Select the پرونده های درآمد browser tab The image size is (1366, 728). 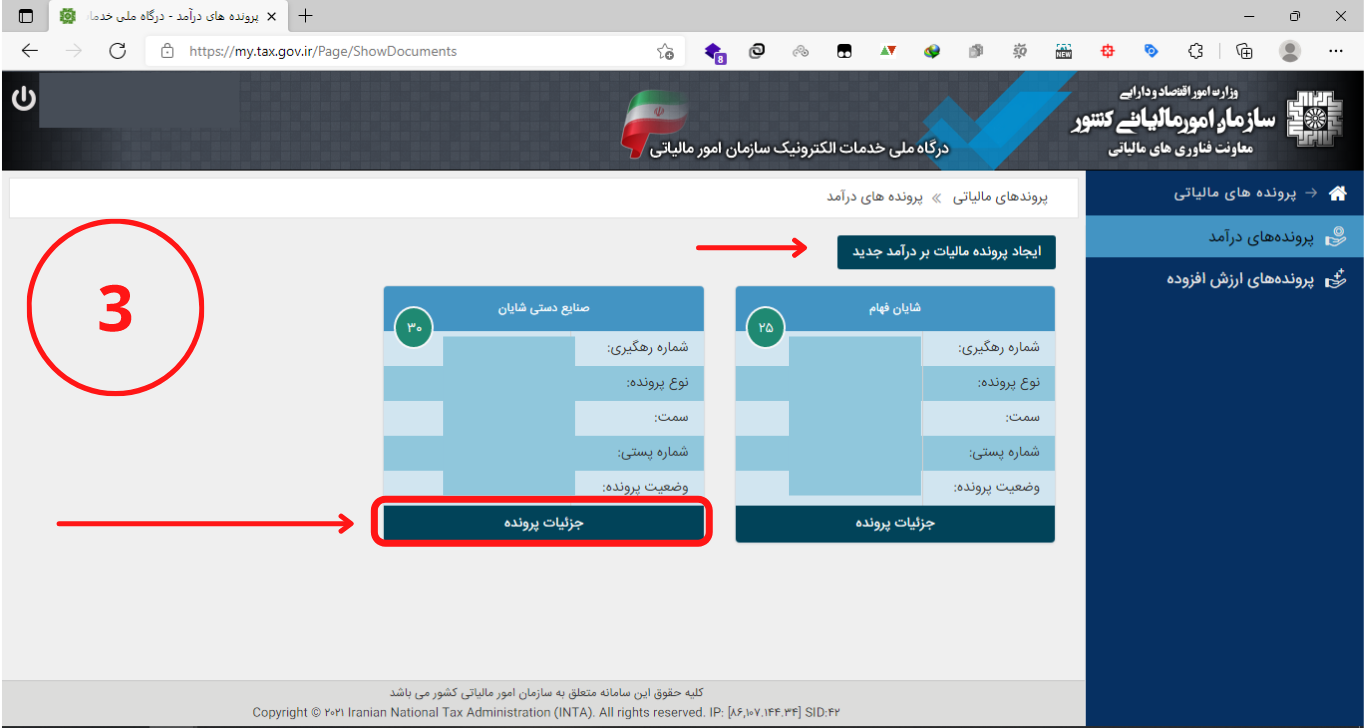167,16
